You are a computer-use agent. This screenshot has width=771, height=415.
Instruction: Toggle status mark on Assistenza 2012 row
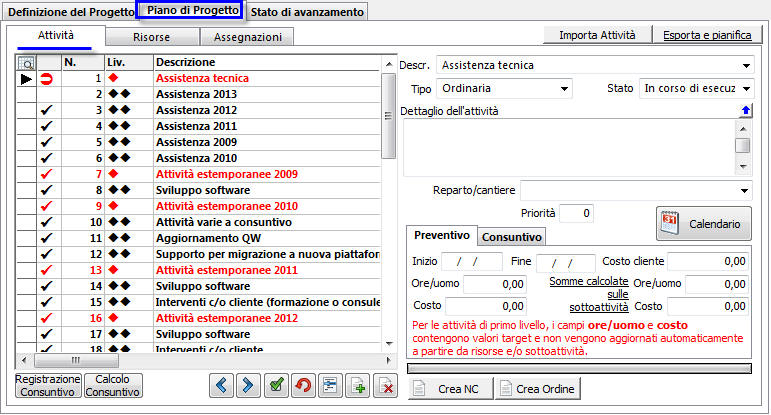pos(46,110)
